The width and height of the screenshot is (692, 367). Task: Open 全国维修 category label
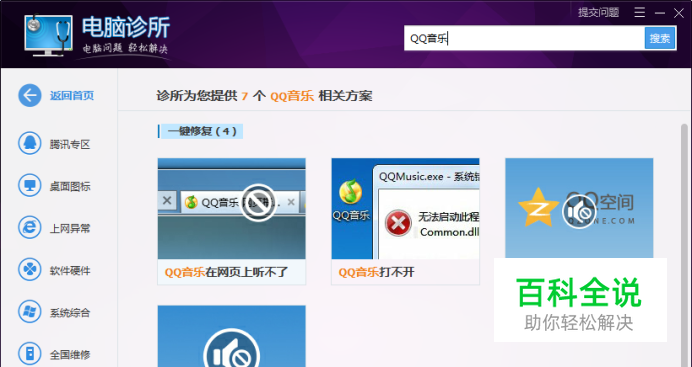click(x=70, y=354)
